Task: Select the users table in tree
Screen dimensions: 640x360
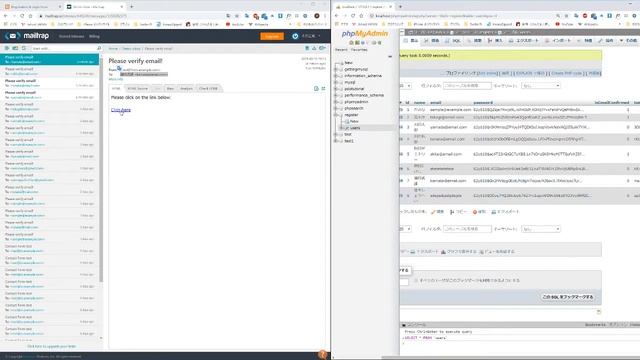Action: [355, 128]
